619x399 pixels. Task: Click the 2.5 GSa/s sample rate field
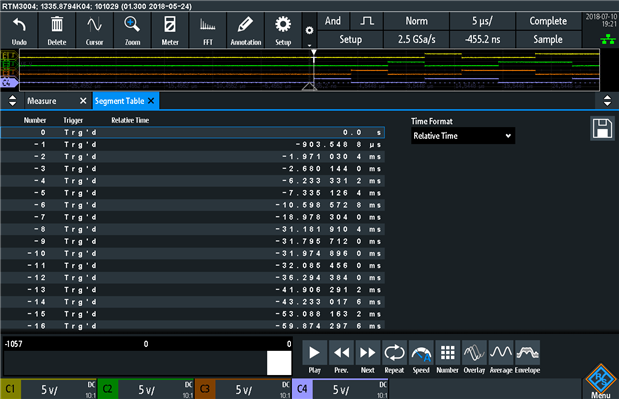[x=416, y=39]
